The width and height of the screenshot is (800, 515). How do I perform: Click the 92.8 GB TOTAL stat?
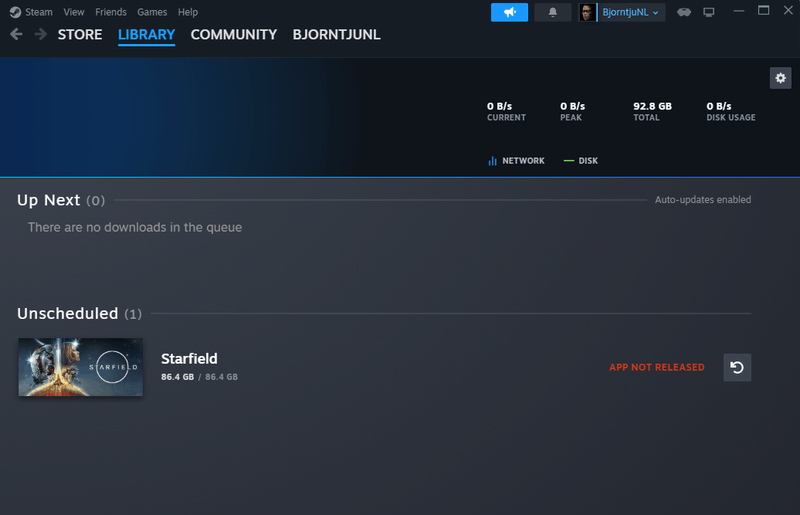click(653, 111)
